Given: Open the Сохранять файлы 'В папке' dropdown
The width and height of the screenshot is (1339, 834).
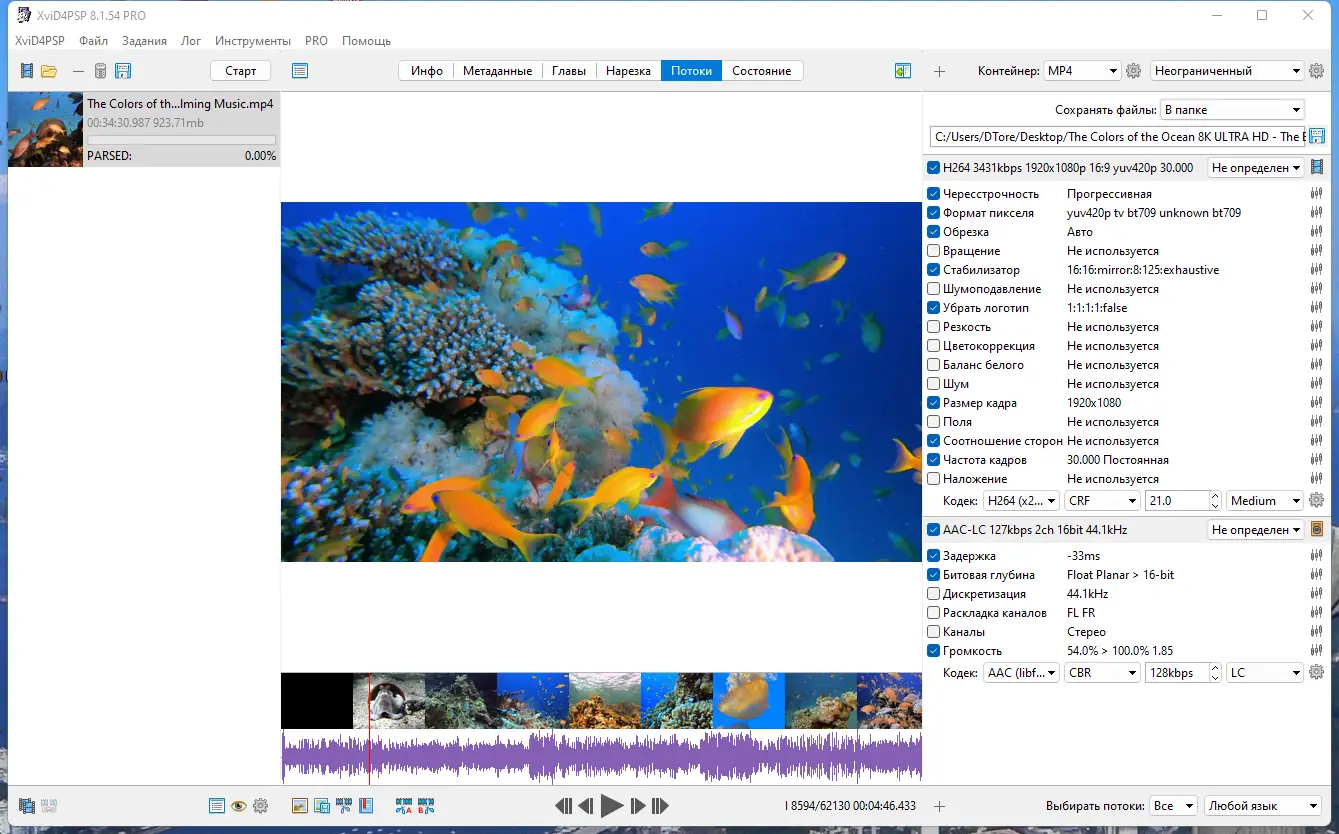Looking at the screenshot, I should point(1232,110).
